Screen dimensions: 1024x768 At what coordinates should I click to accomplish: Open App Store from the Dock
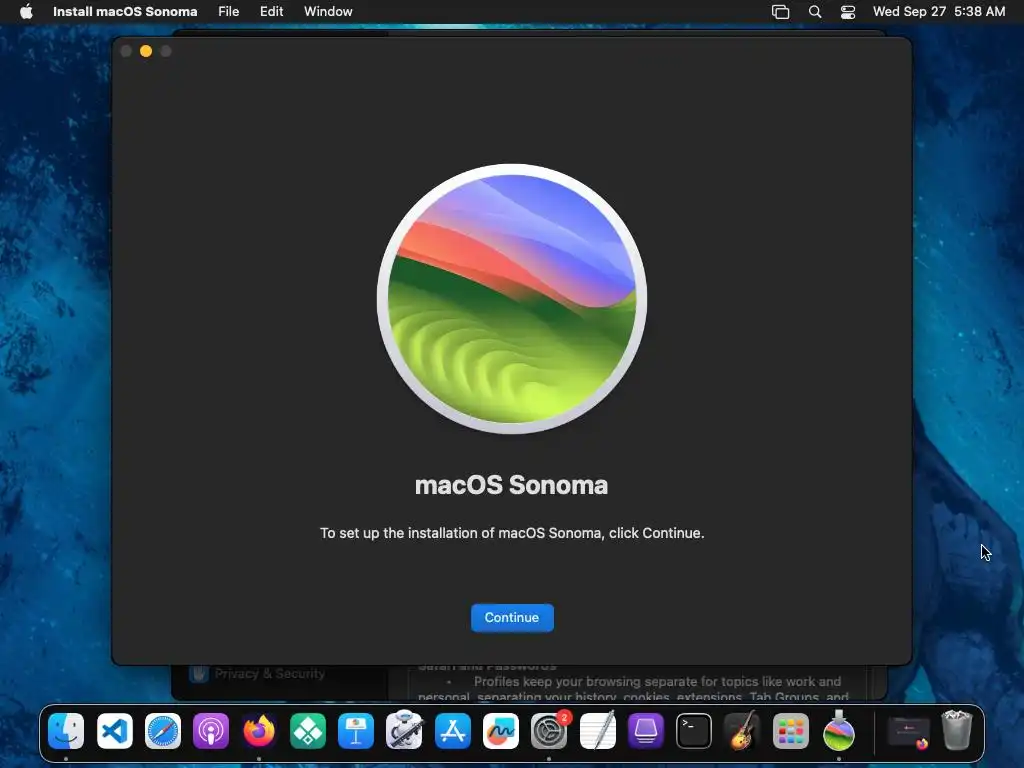(x=453, y=731)
